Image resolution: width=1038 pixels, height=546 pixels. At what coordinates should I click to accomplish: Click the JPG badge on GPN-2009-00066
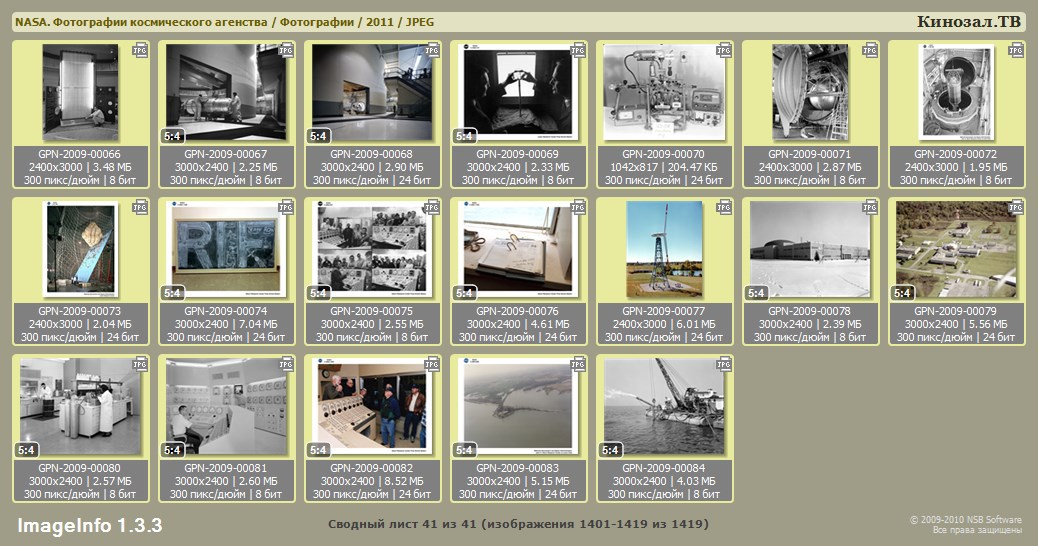pyautogui.click(x=139, y=49)
